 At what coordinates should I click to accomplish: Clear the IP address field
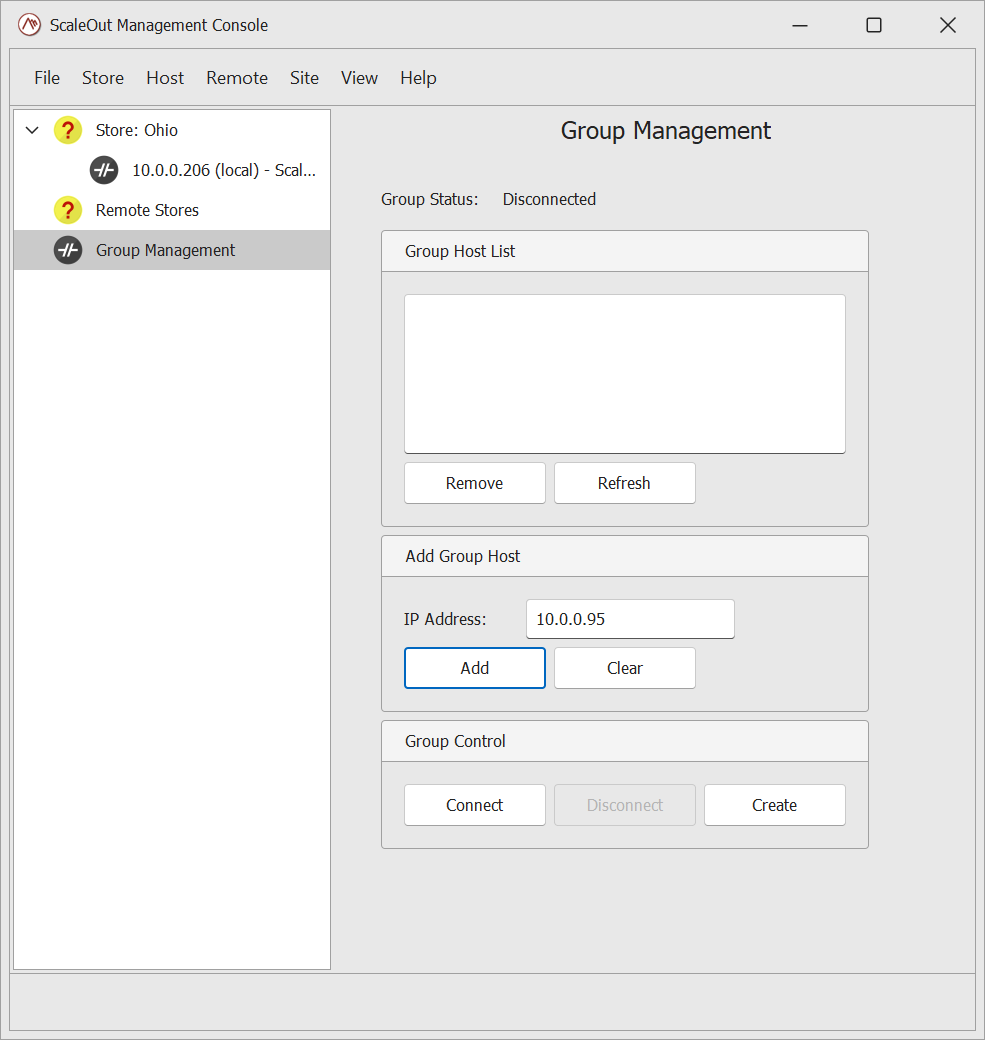click(x=625, y=668)
